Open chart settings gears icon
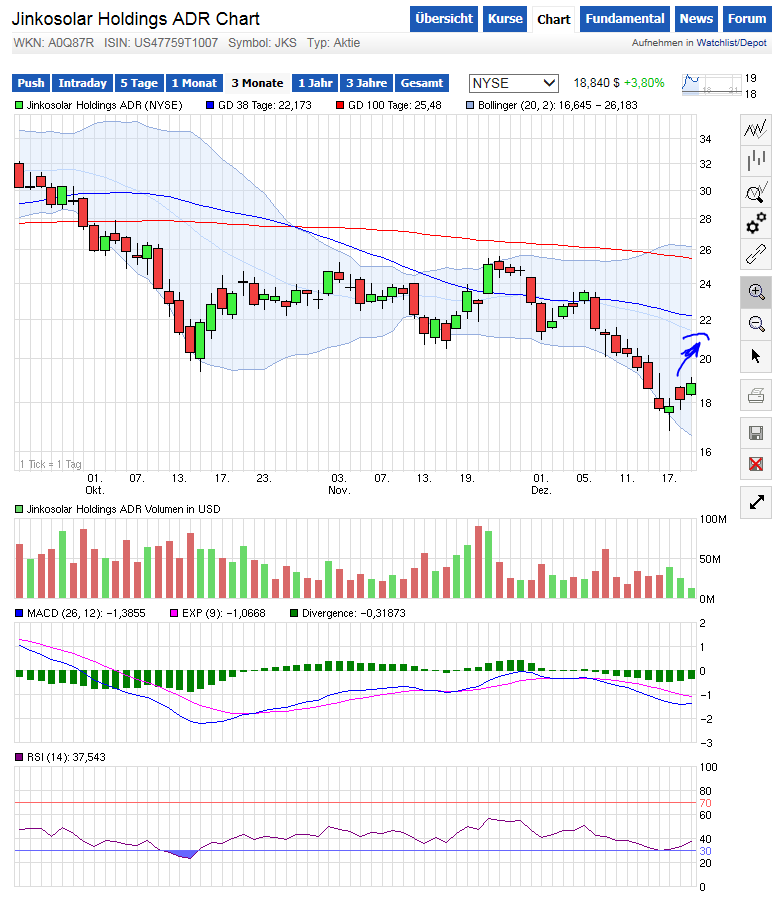The height and width of the screenshot is (900, 778). (x=756, y=223)
